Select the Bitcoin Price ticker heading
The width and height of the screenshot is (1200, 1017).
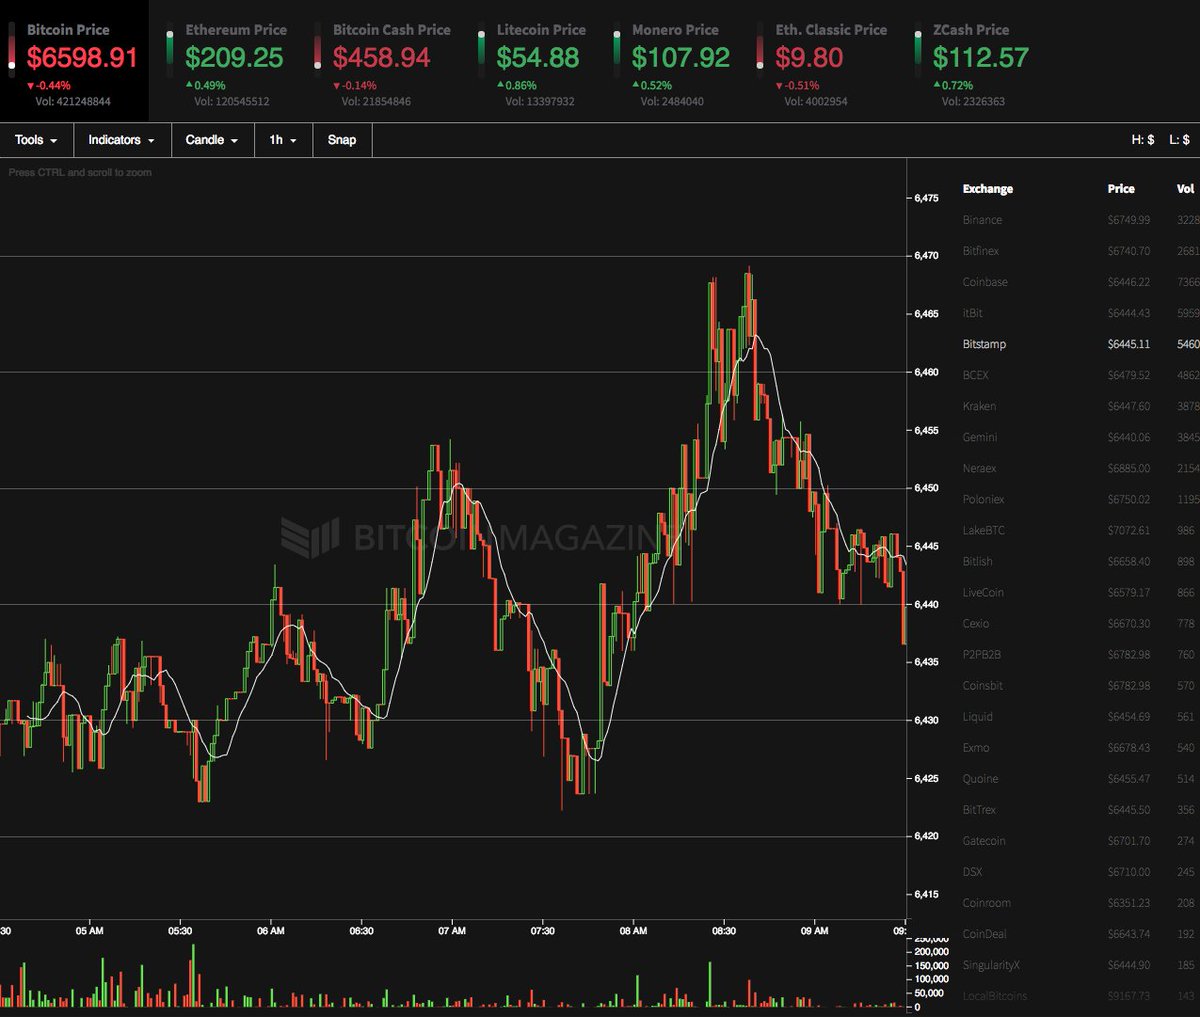[68, 30]
